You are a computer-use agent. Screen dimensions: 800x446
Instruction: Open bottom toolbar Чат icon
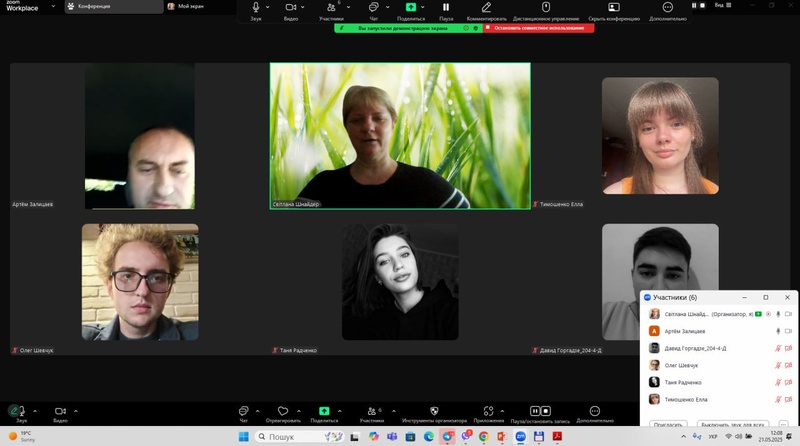243,411
